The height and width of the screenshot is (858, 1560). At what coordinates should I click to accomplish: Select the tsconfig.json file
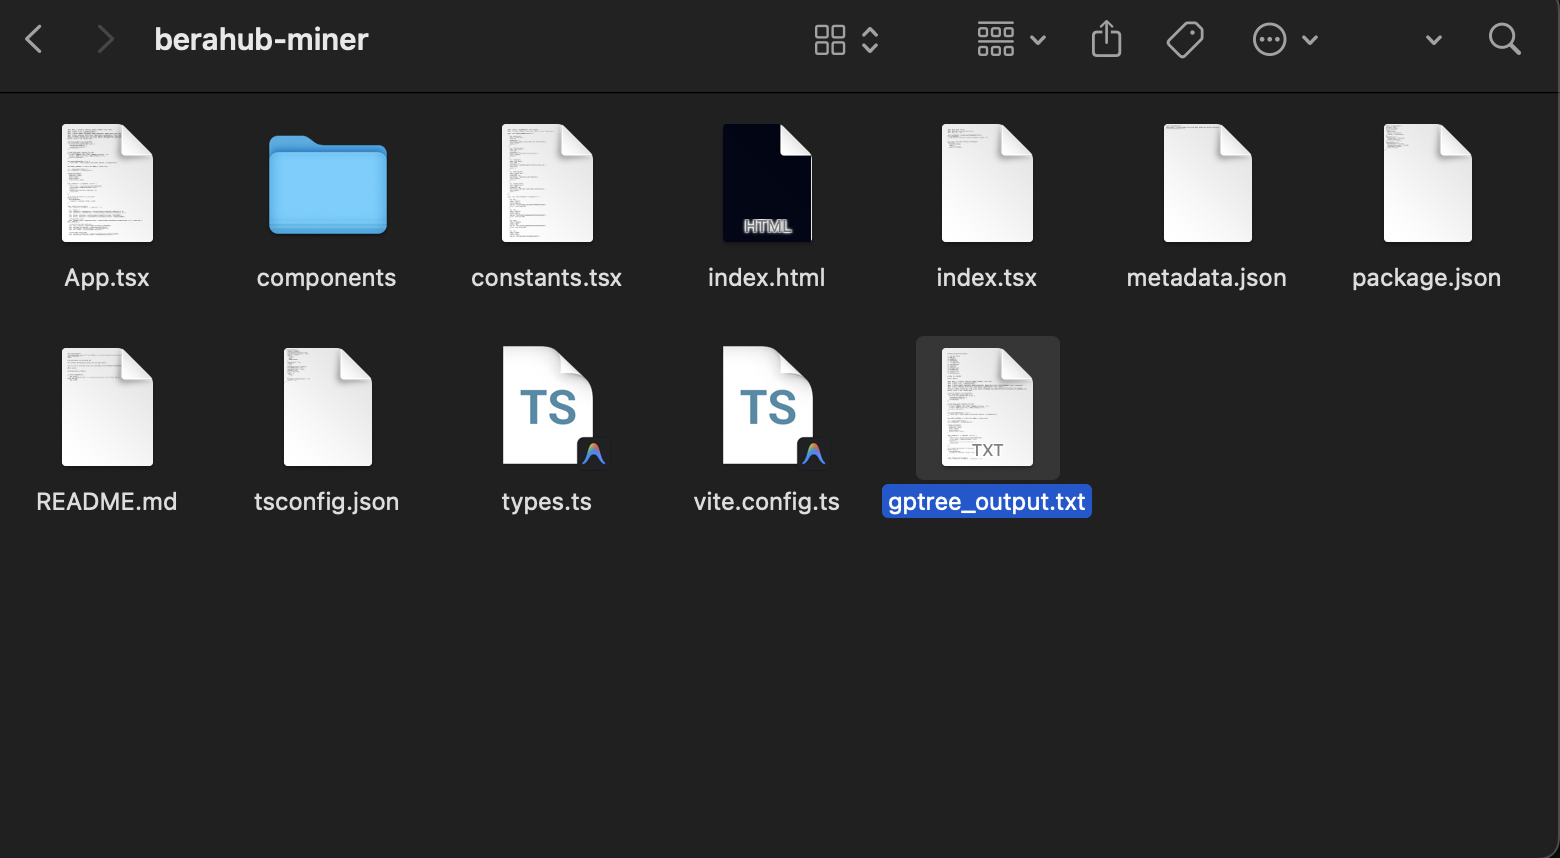coord(327,407)
